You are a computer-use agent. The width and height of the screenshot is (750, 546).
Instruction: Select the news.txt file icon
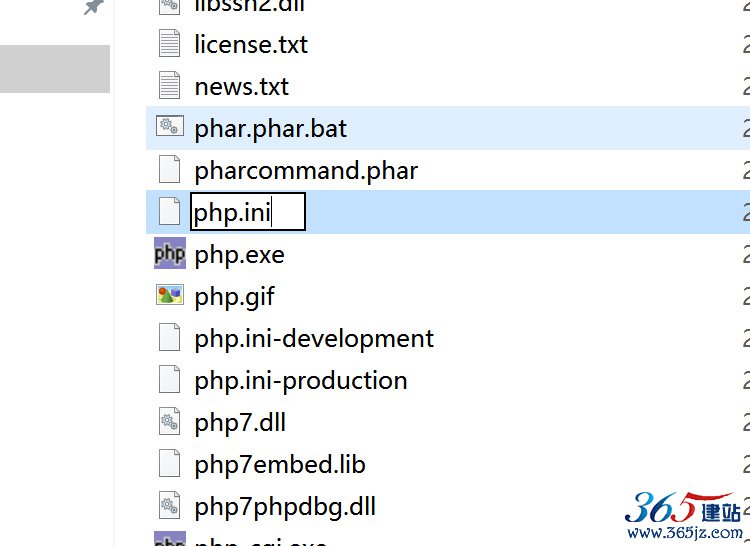coord(169,85)
